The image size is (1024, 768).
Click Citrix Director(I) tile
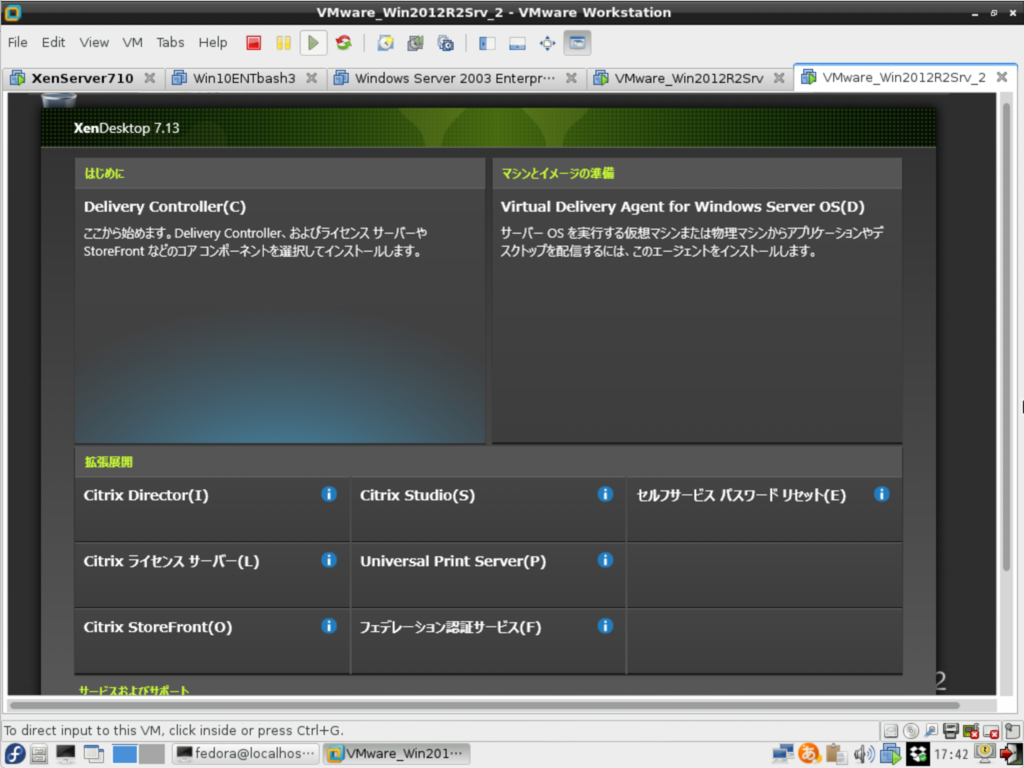212,509
